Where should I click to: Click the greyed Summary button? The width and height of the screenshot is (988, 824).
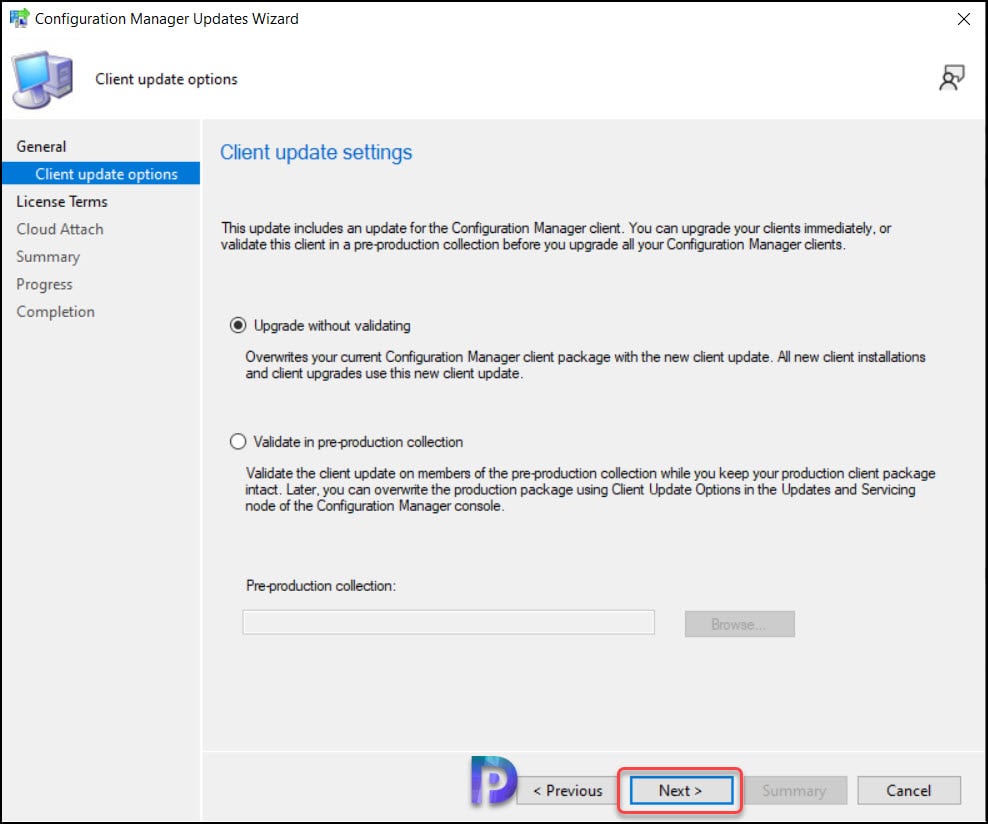tap(794, 790)
